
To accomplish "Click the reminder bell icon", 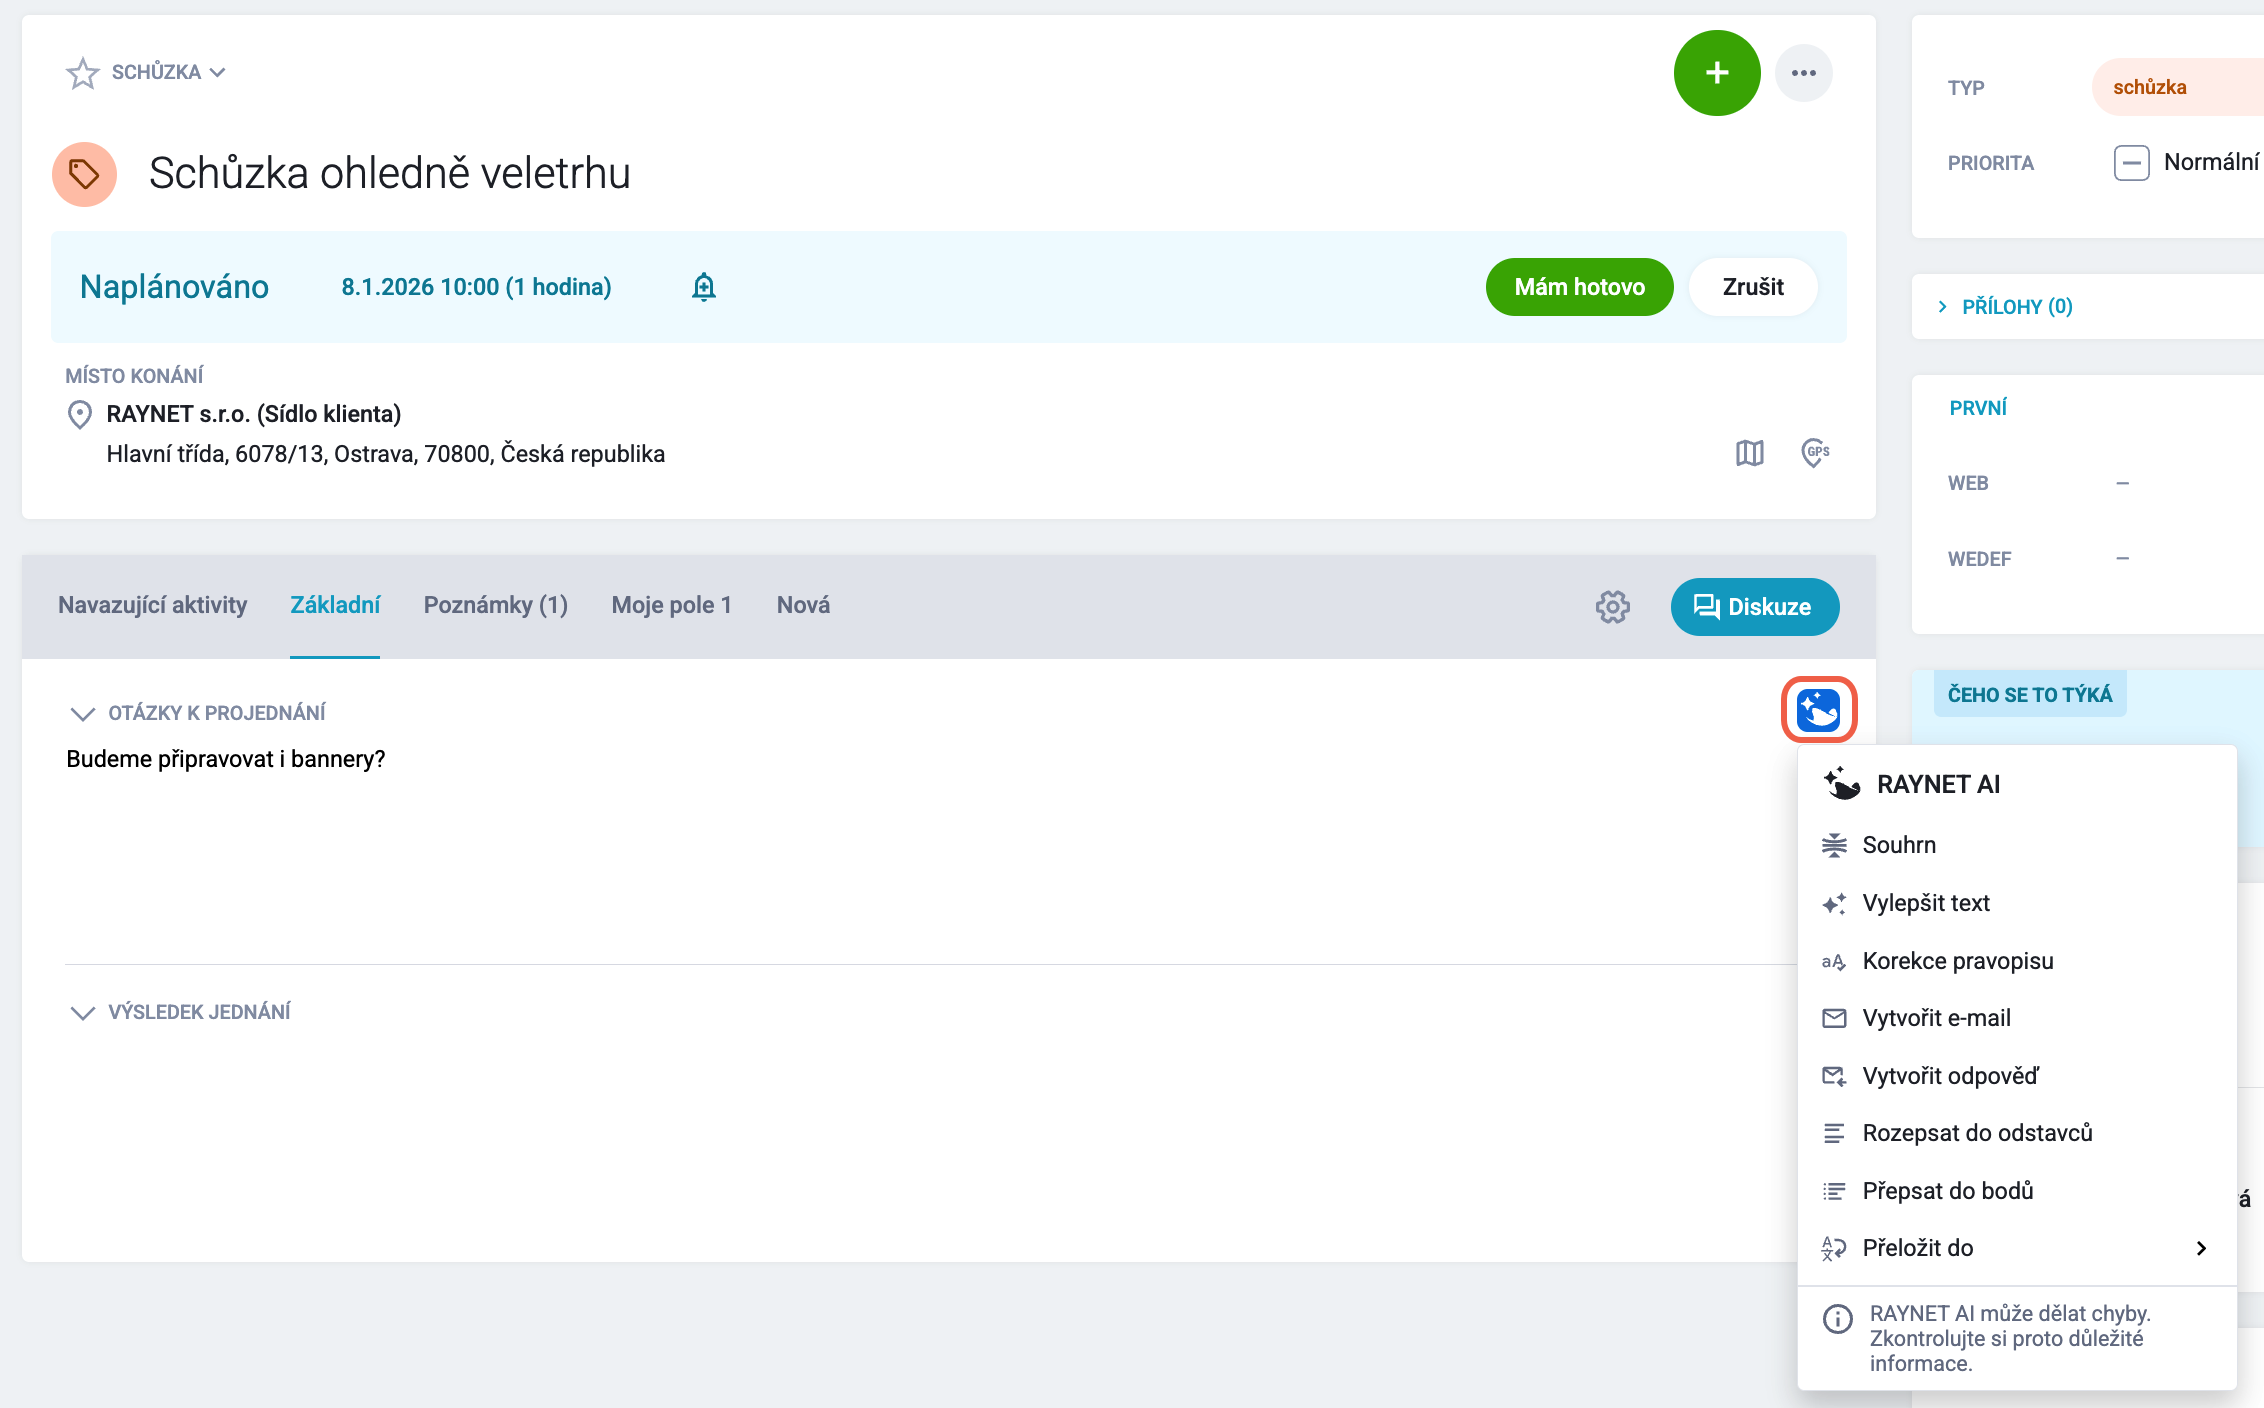I will [x=704, y=287].
